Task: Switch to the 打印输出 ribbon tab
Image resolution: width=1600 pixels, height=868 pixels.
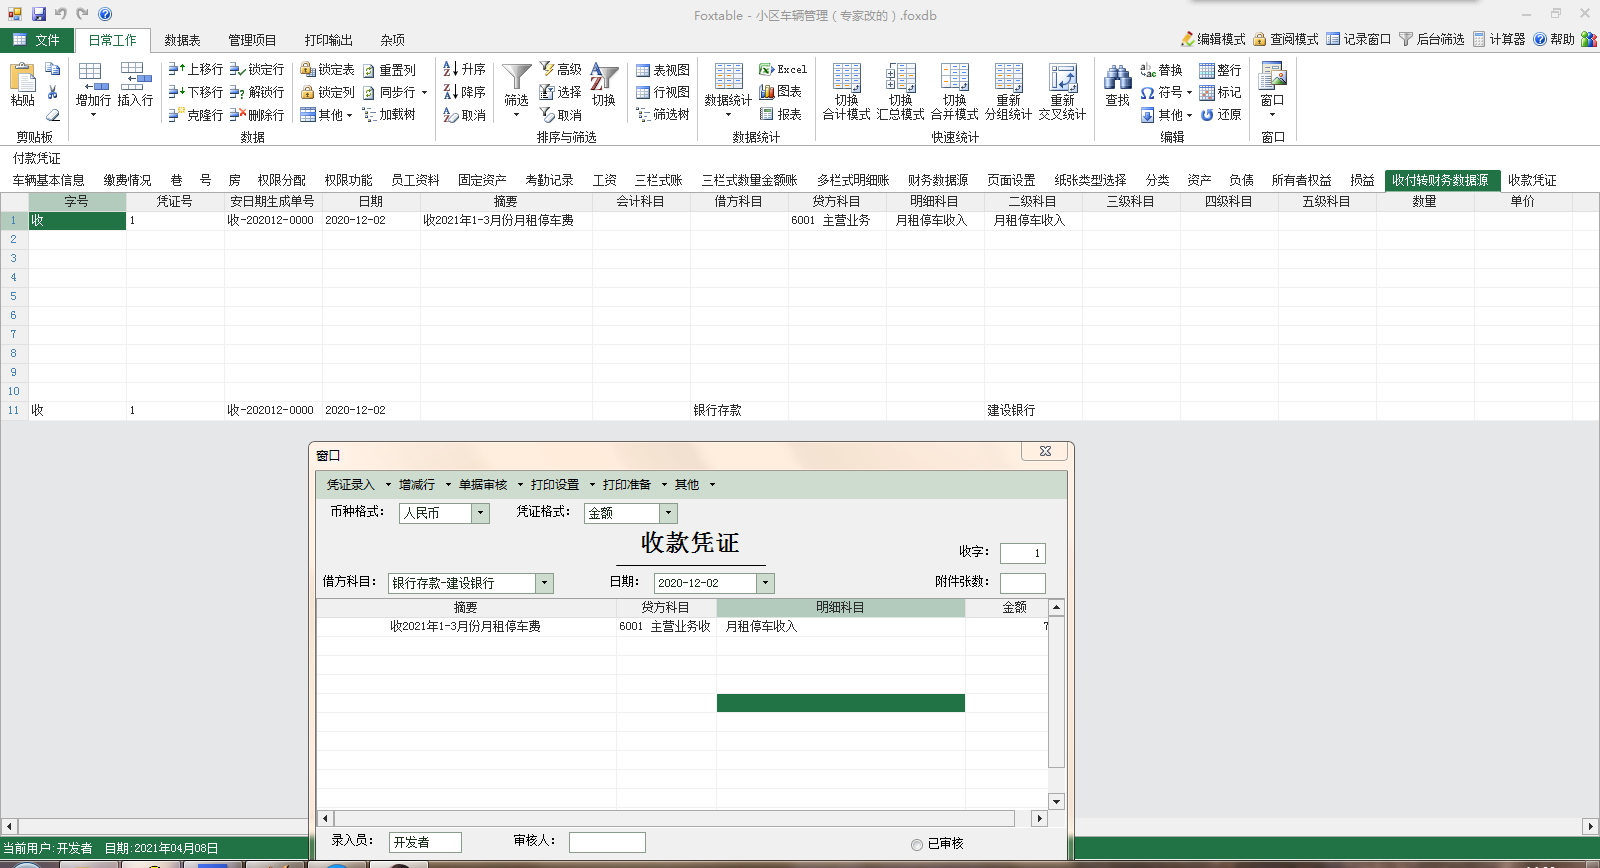Action: pyautogui.click(x=328, y=40)
